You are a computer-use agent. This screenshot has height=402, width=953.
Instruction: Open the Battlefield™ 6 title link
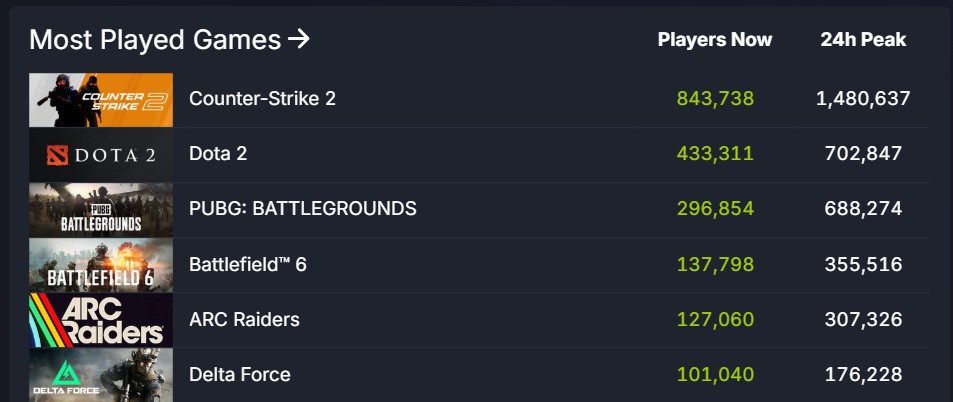248,264
